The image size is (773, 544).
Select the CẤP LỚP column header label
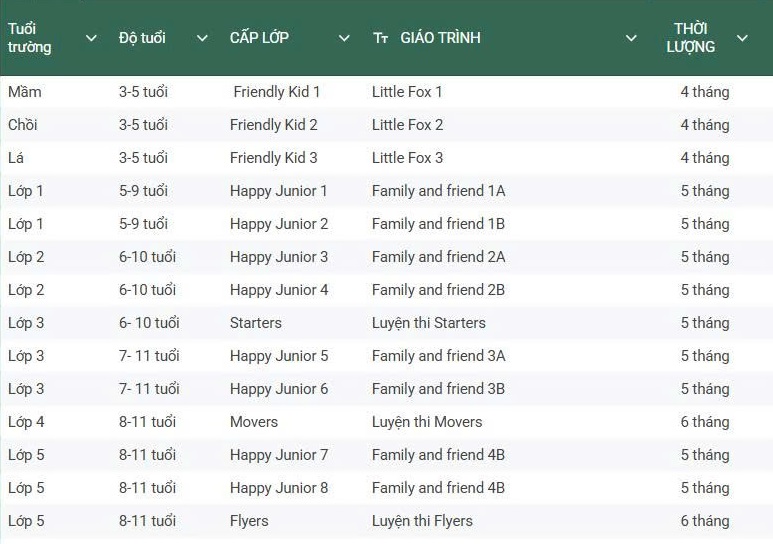[259, 37]
